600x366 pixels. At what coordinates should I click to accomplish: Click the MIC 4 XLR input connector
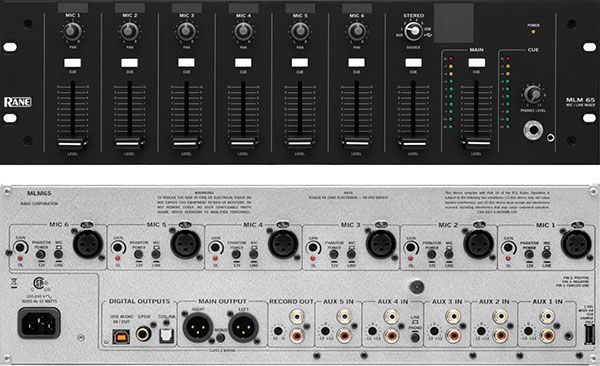point(283,244)
